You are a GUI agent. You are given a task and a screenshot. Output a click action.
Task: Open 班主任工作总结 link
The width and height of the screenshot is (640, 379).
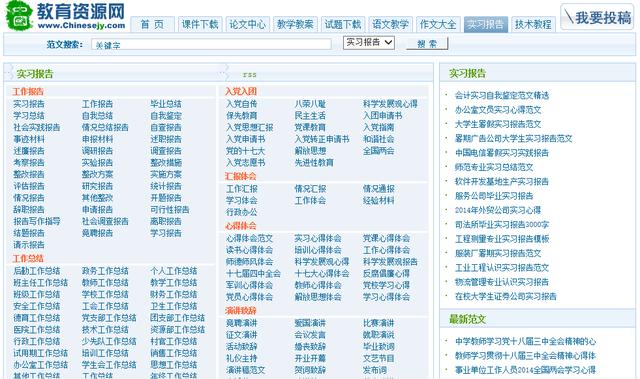tap(41, 283)
